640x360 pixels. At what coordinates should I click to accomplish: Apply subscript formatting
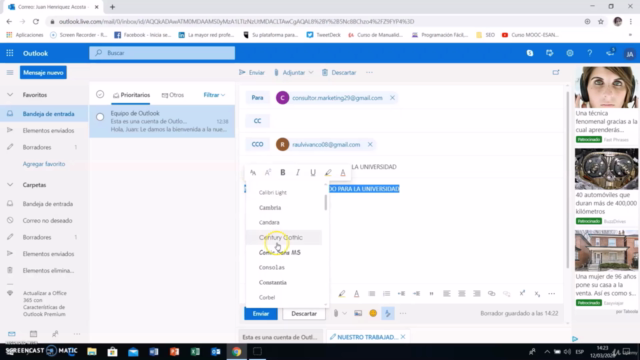click(537, 293)
